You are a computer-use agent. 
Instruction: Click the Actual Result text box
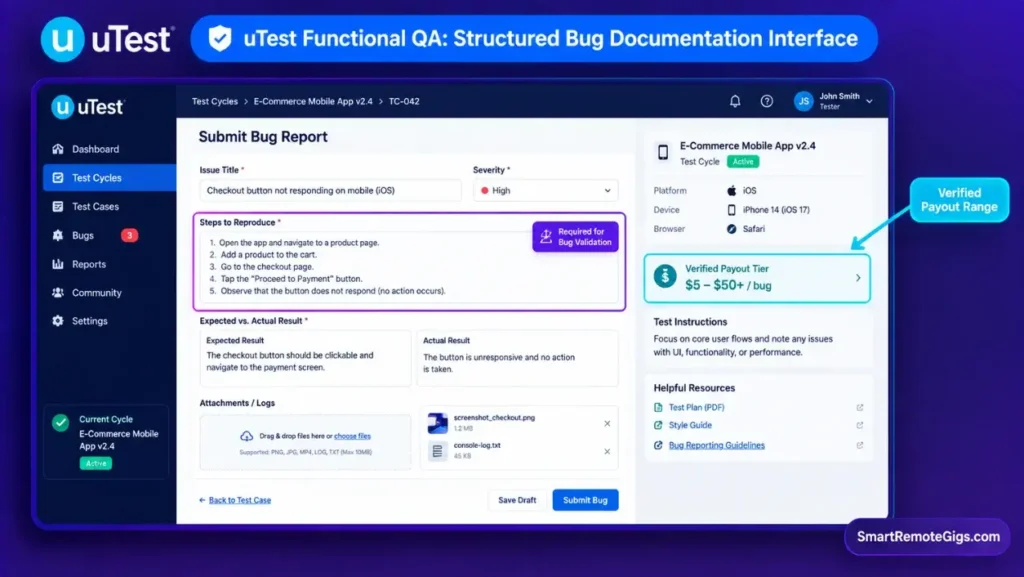[517, 358]
